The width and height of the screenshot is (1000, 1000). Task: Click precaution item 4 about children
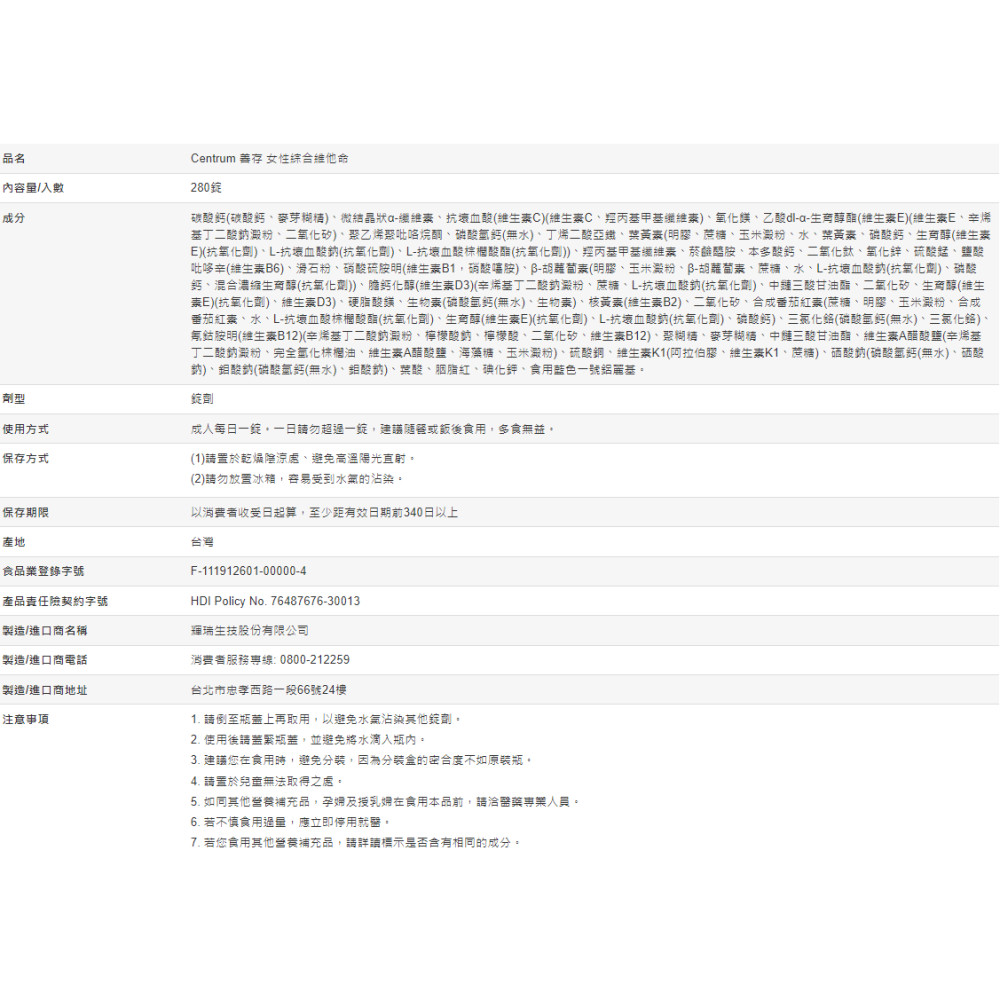(x=267, y=781)
